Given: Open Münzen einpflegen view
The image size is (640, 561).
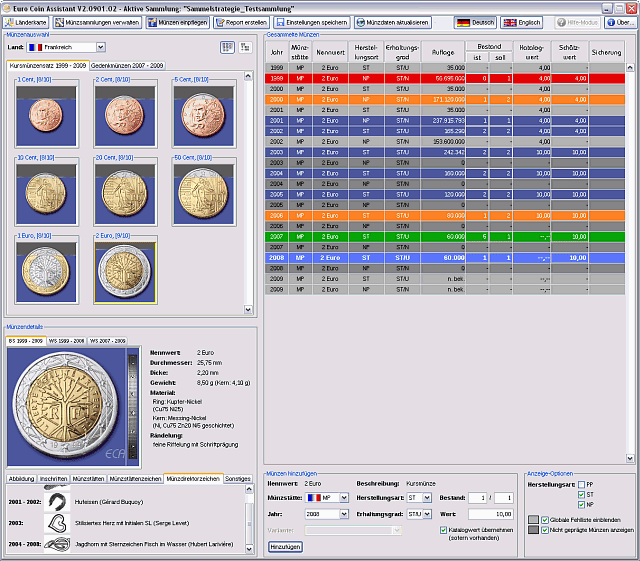Looking at the screenshot, I should pyautogui.click(x=178, y=22).
